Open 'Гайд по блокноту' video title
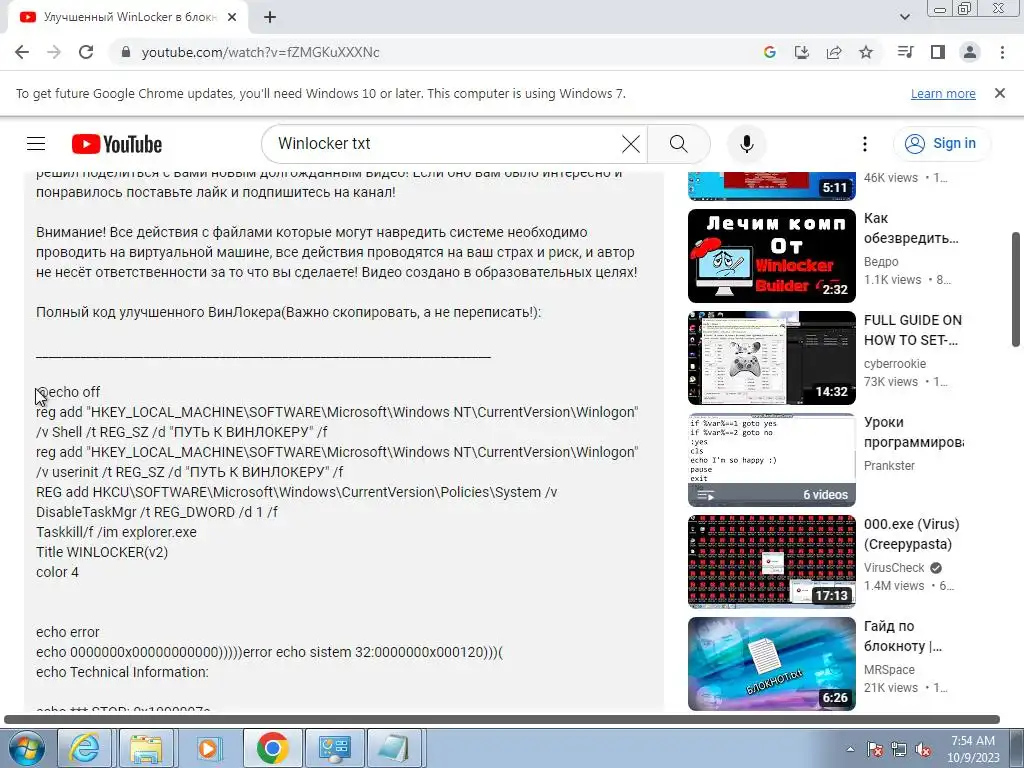The image size is (1024, 768). tap(903, 636)
